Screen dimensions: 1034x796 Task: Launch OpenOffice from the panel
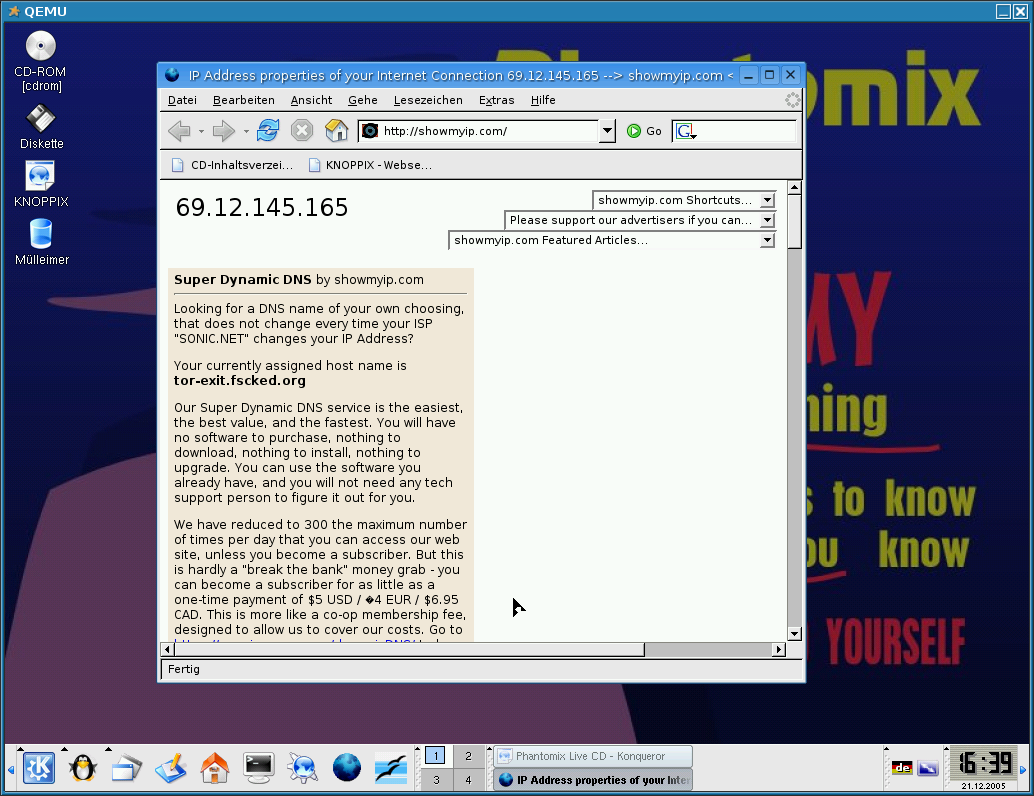(x=392, y=767)
